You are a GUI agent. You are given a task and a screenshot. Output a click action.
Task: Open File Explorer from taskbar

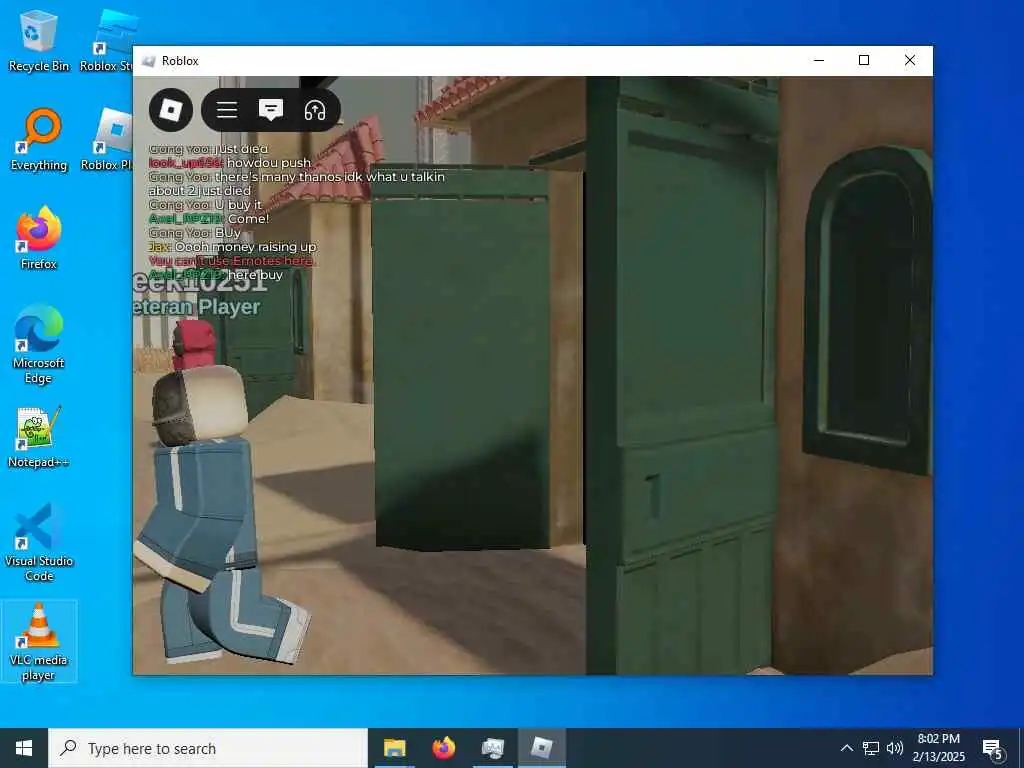tap(394, 748)
